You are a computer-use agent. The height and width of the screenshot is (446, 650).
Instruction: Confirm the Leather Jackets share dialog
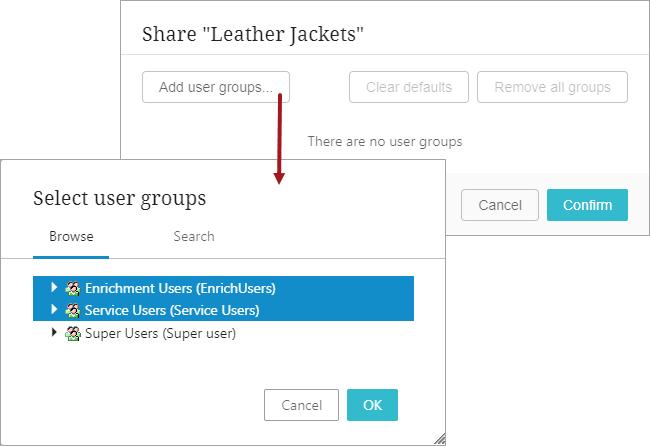587,205
